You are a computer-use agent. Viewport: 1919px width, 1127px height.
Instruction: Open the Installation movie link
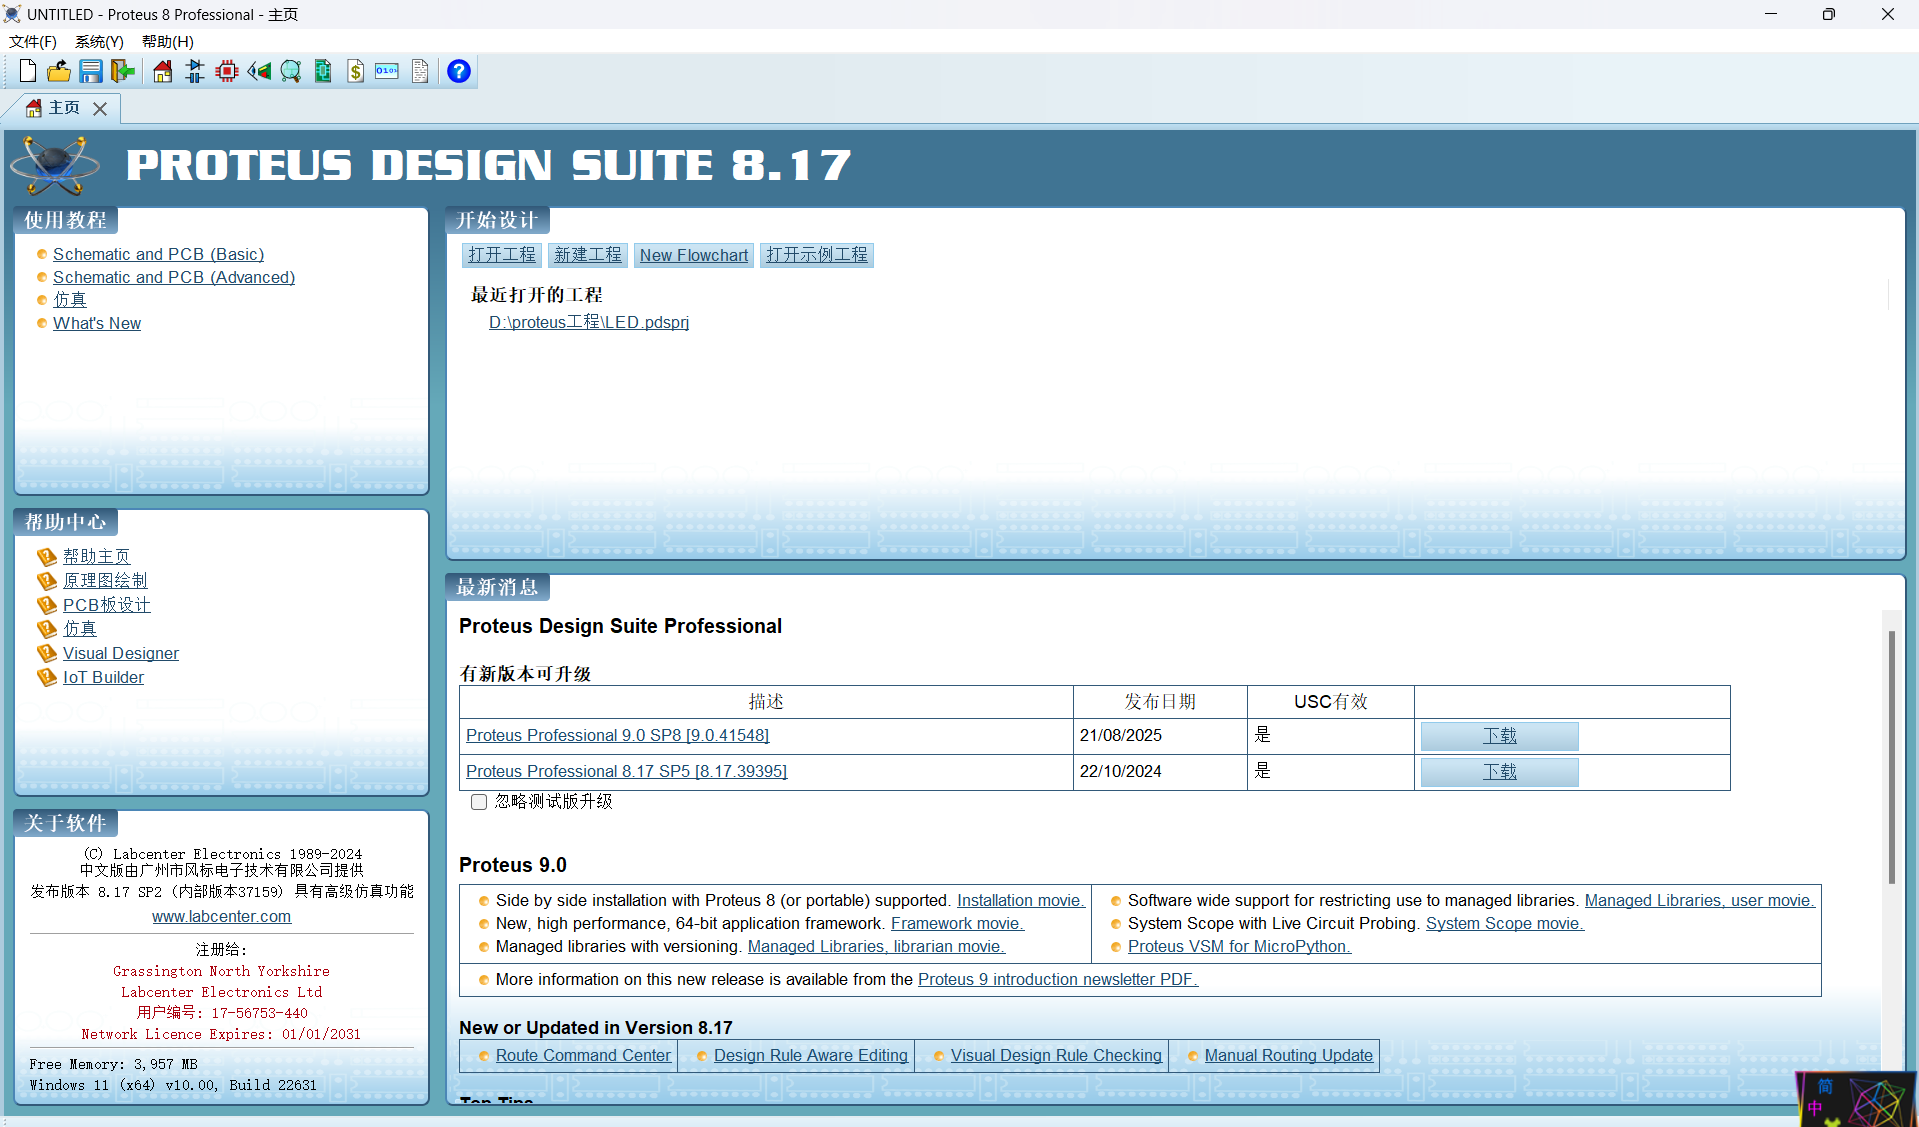pos(1021,900)
